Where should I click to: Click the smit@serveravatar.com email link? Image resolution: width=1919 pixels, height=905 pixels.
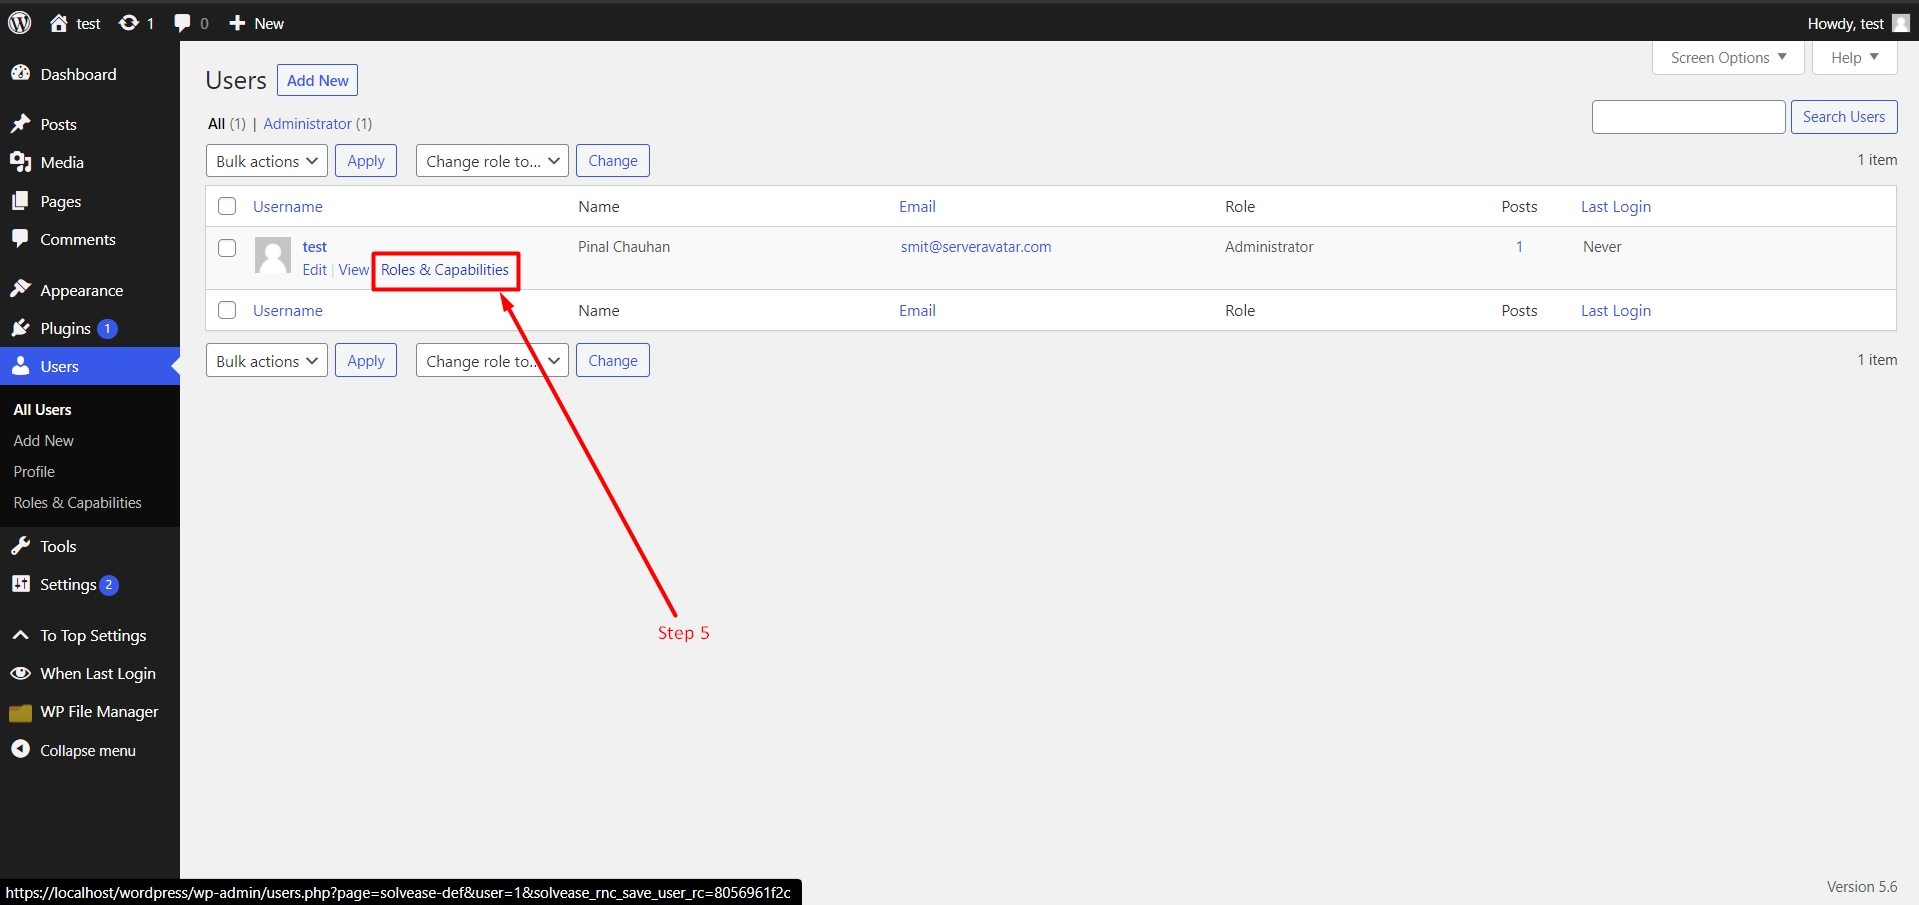(976, 247)
